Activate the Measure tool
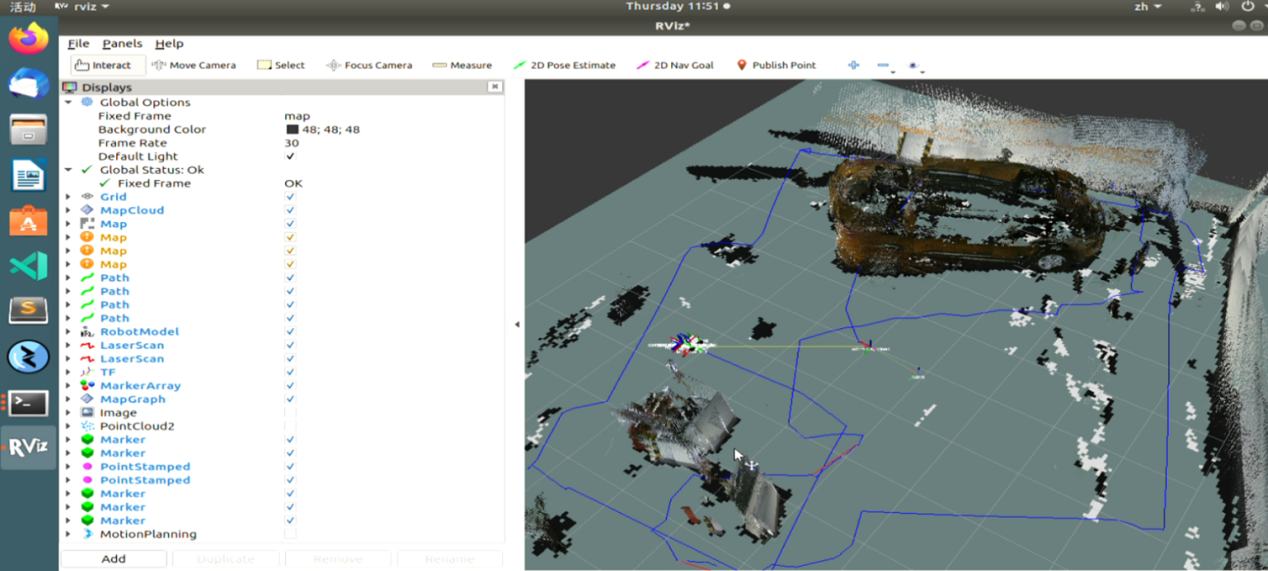 click(462, 65)
